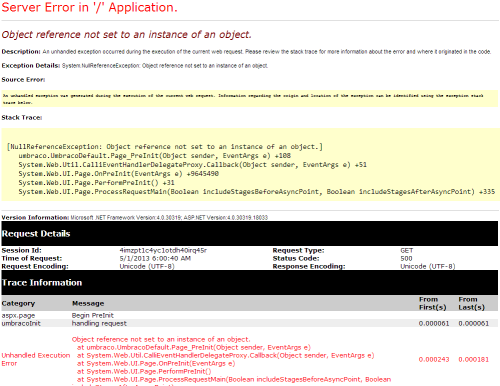The width and height of the screenshot is (500, 386).
Task: Click the "Response Encoding:" label
Action: tap(309, 266)
